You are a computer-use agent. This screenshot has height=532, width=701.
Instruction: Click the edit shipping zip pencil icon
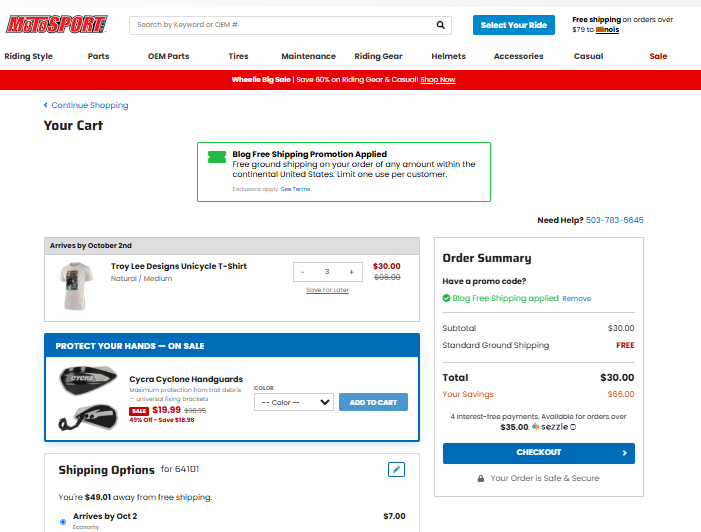tap(396, 469)
